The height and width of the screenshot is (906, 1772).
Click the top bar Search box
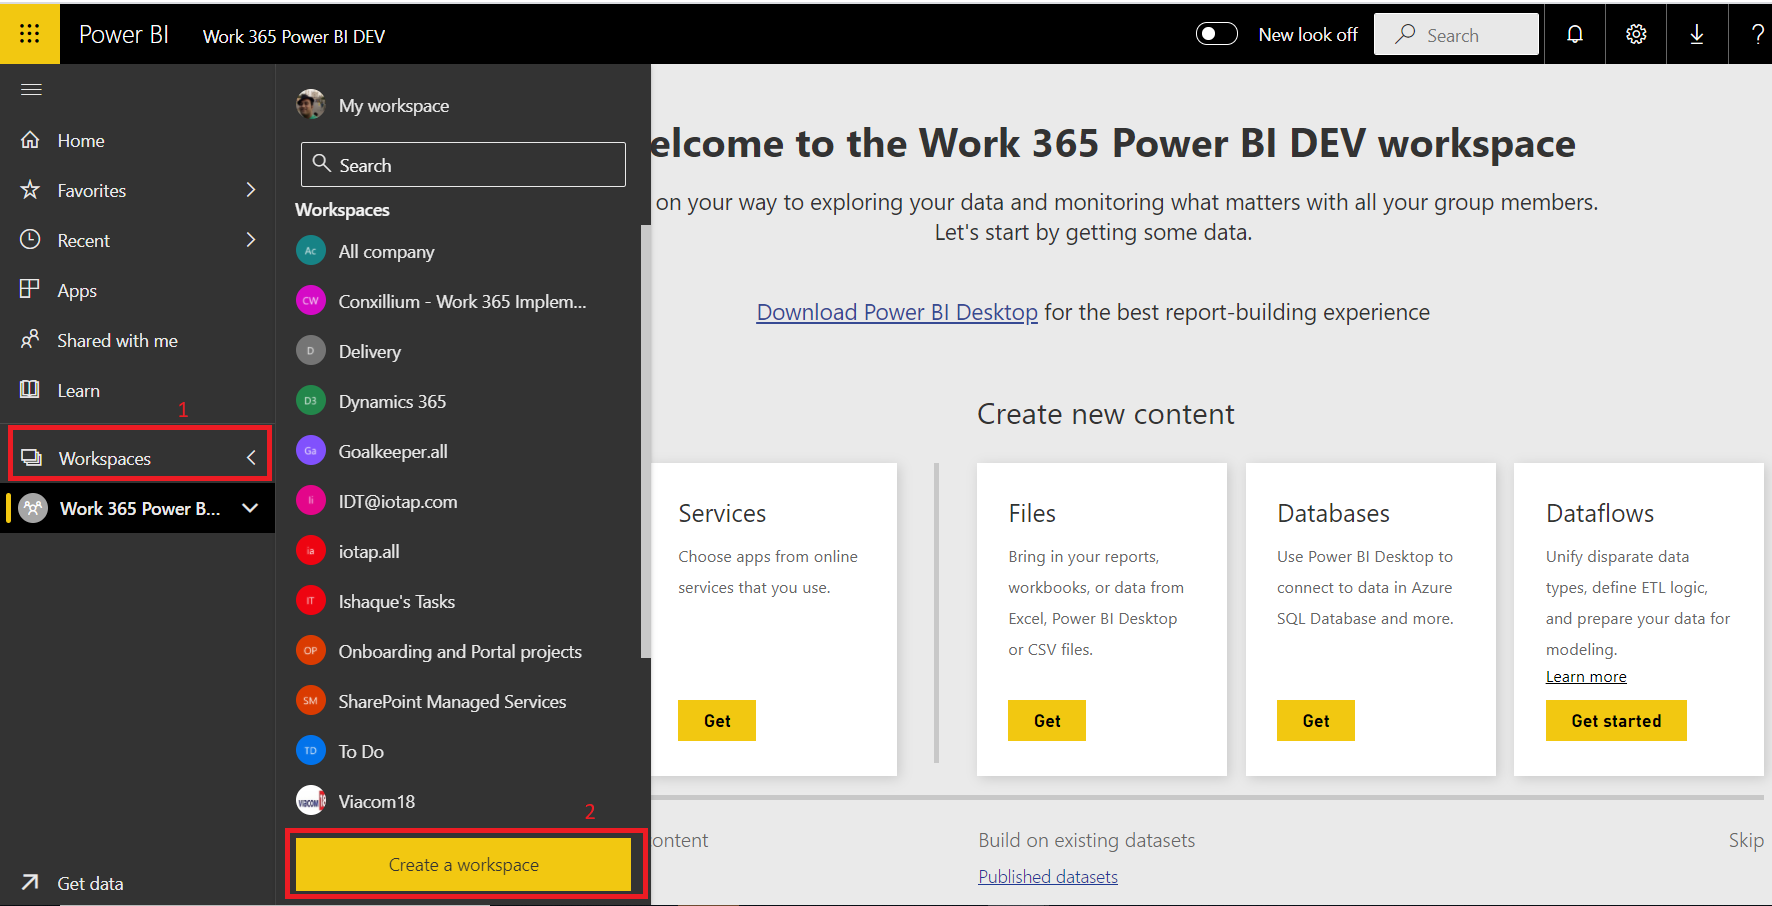pos(1456,34)
